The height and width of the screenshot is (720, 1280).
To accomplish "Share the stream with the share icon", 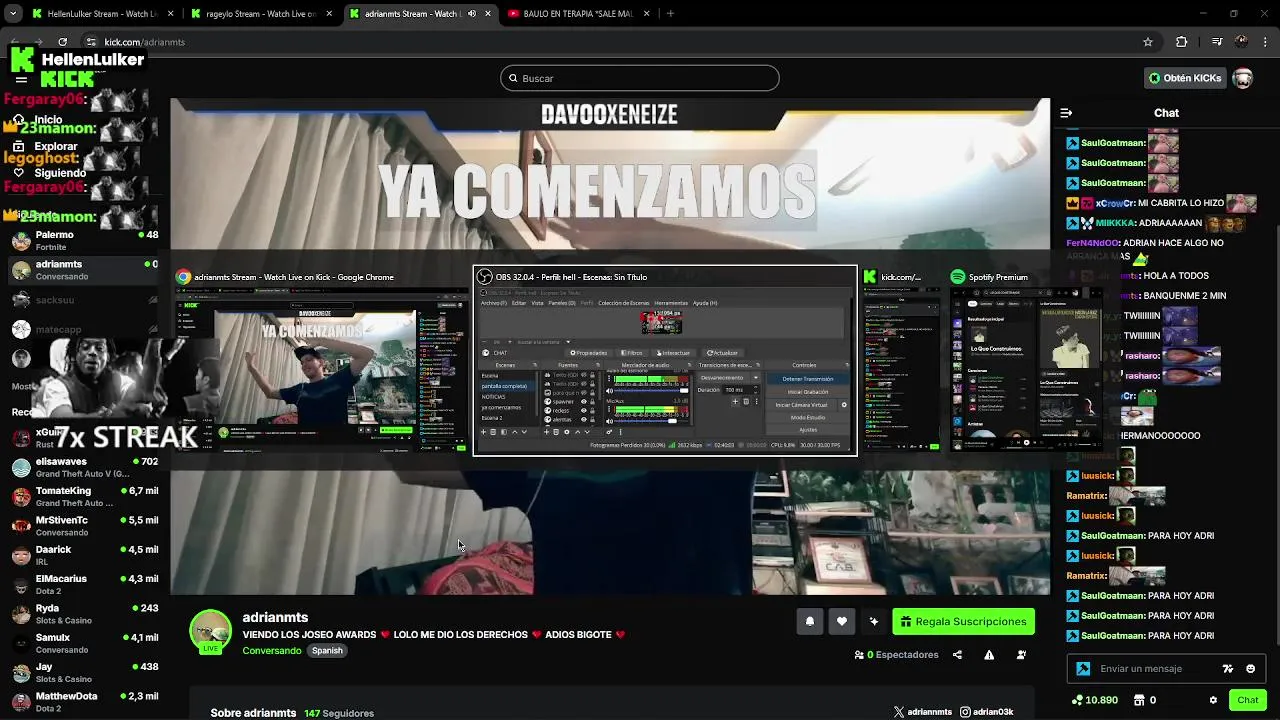I will coord(957,655).
